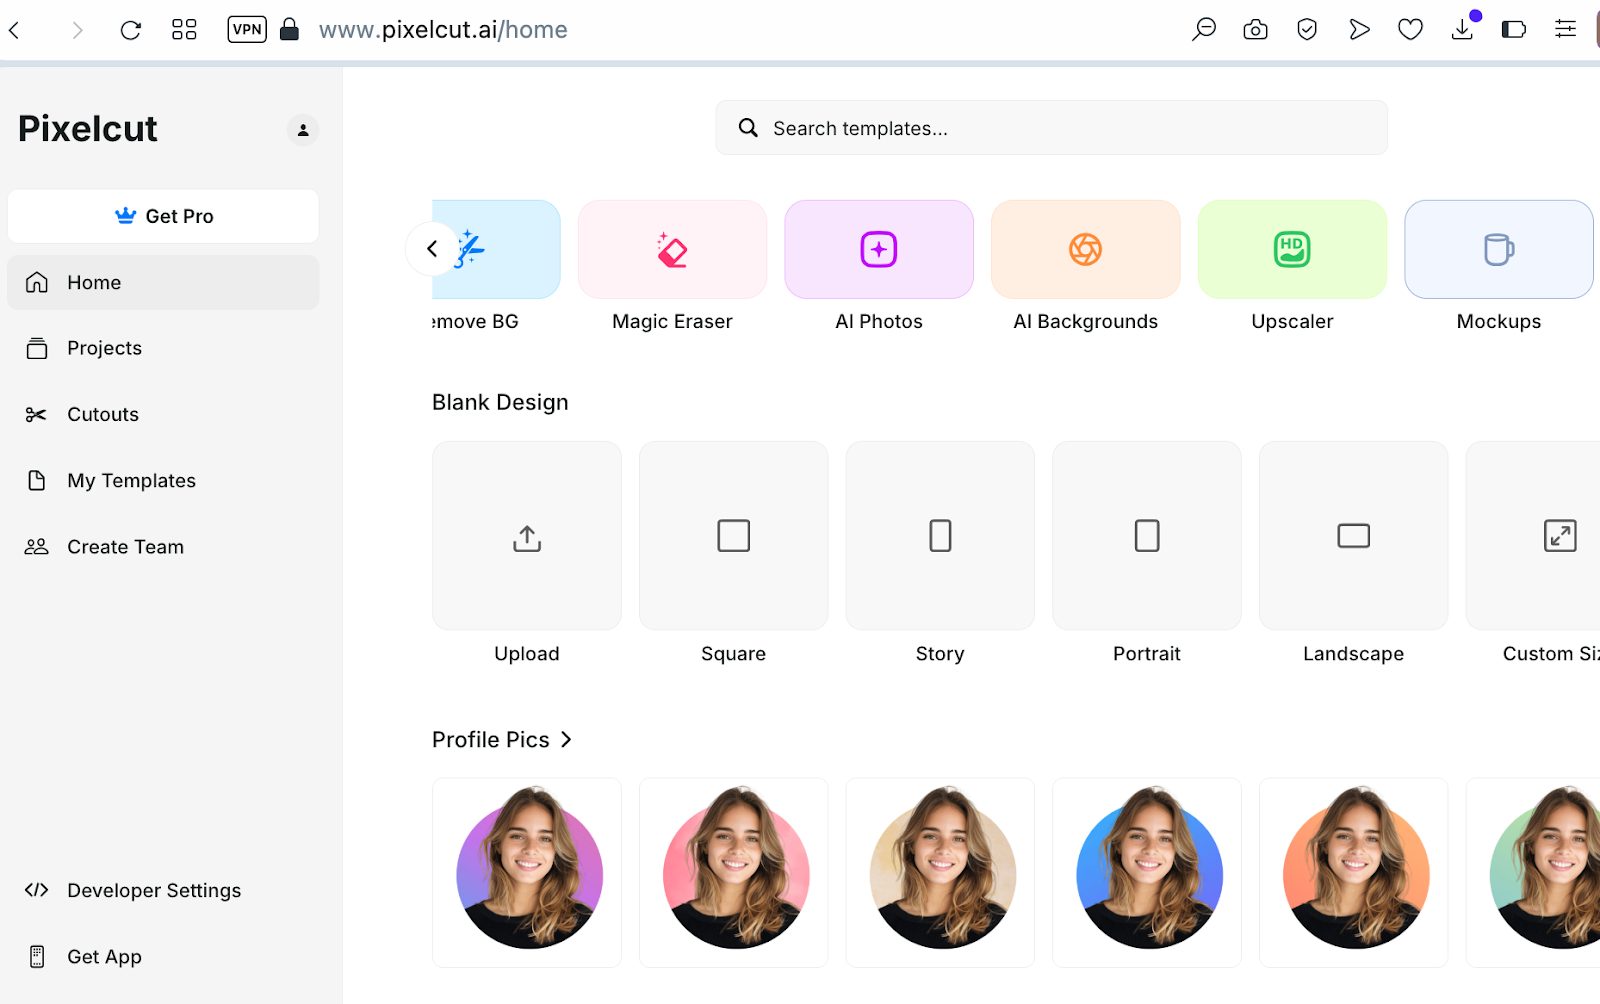The width and height of the screenshot is (1600, 1004).
Task: Open the shield privacy protection icon
Action: (1307, 29)
